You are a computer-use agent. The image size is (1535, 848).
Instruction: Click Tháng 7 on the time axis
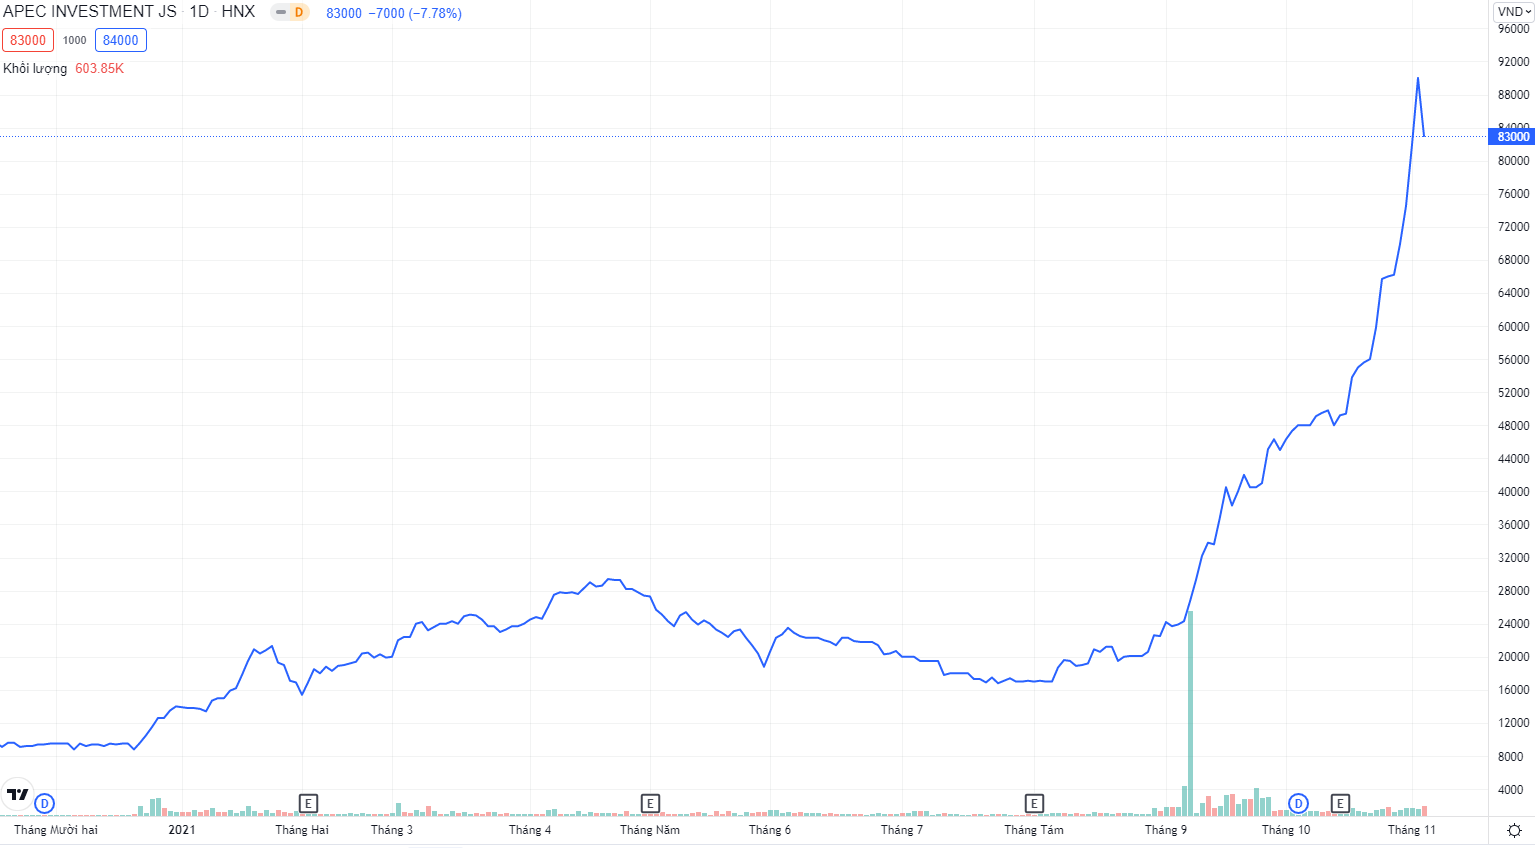(x=902, y=830)
